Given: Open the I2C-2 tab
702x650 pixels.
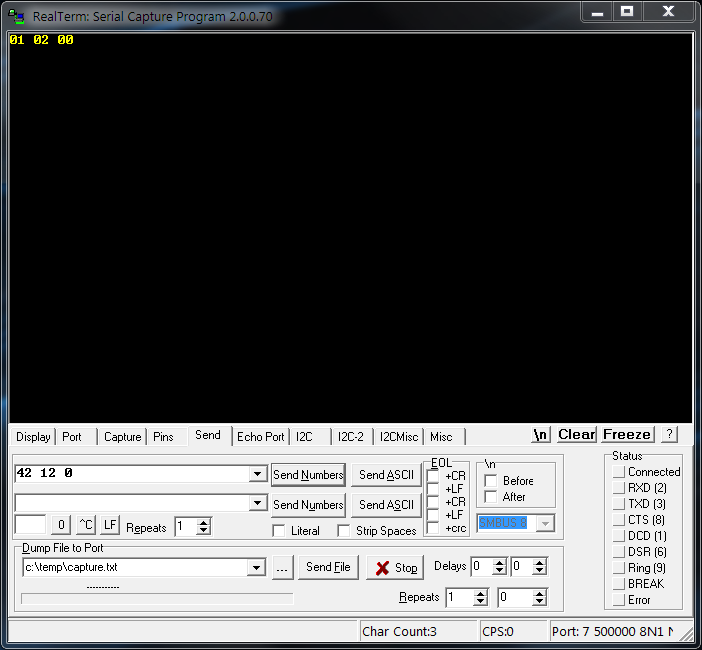Looking at the screenshot, I should tap(351, 436).
